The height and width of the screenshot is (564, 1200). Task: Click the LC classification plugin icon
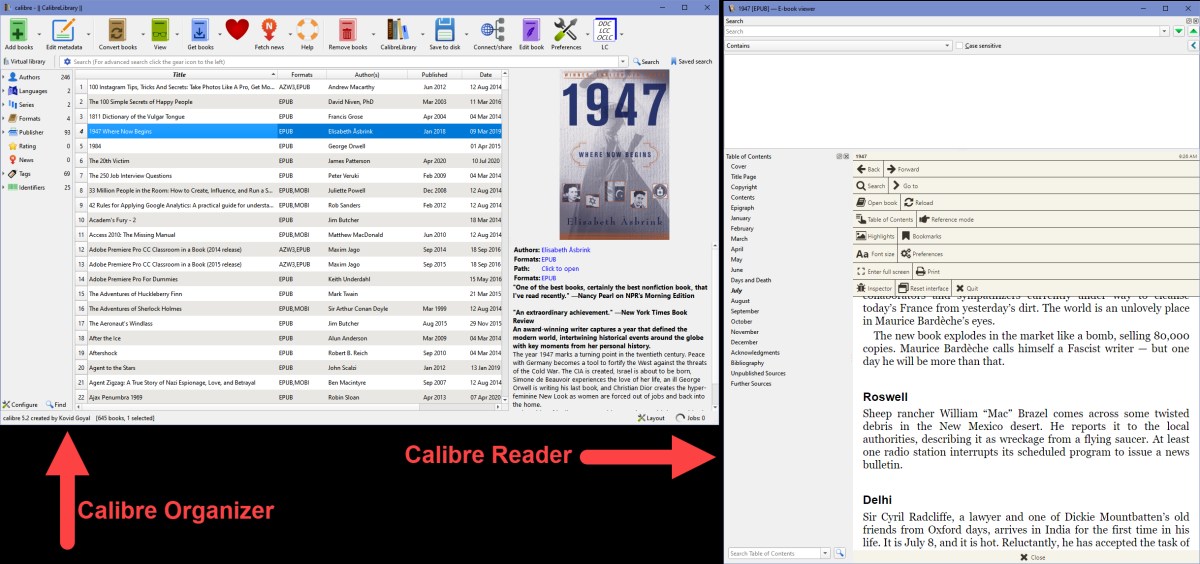(x=605, y=30)
